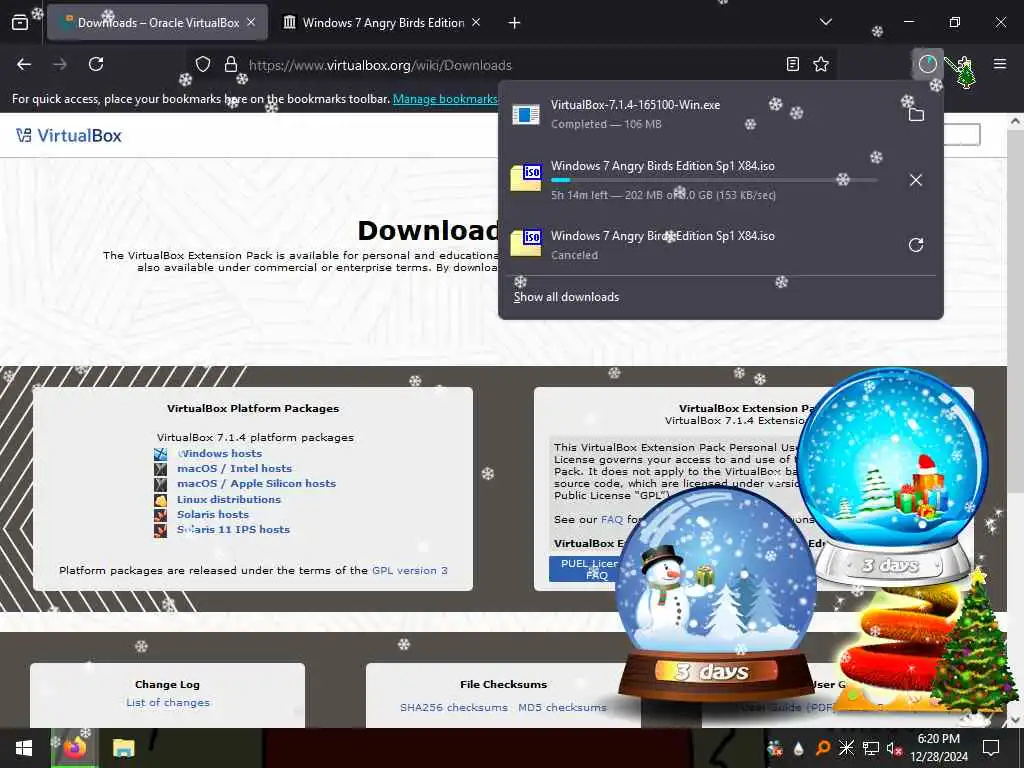Close the Windows 7 Angry Birds Edition tab
This screenshot has height=768, width=1024.
(x=476, y=23)
